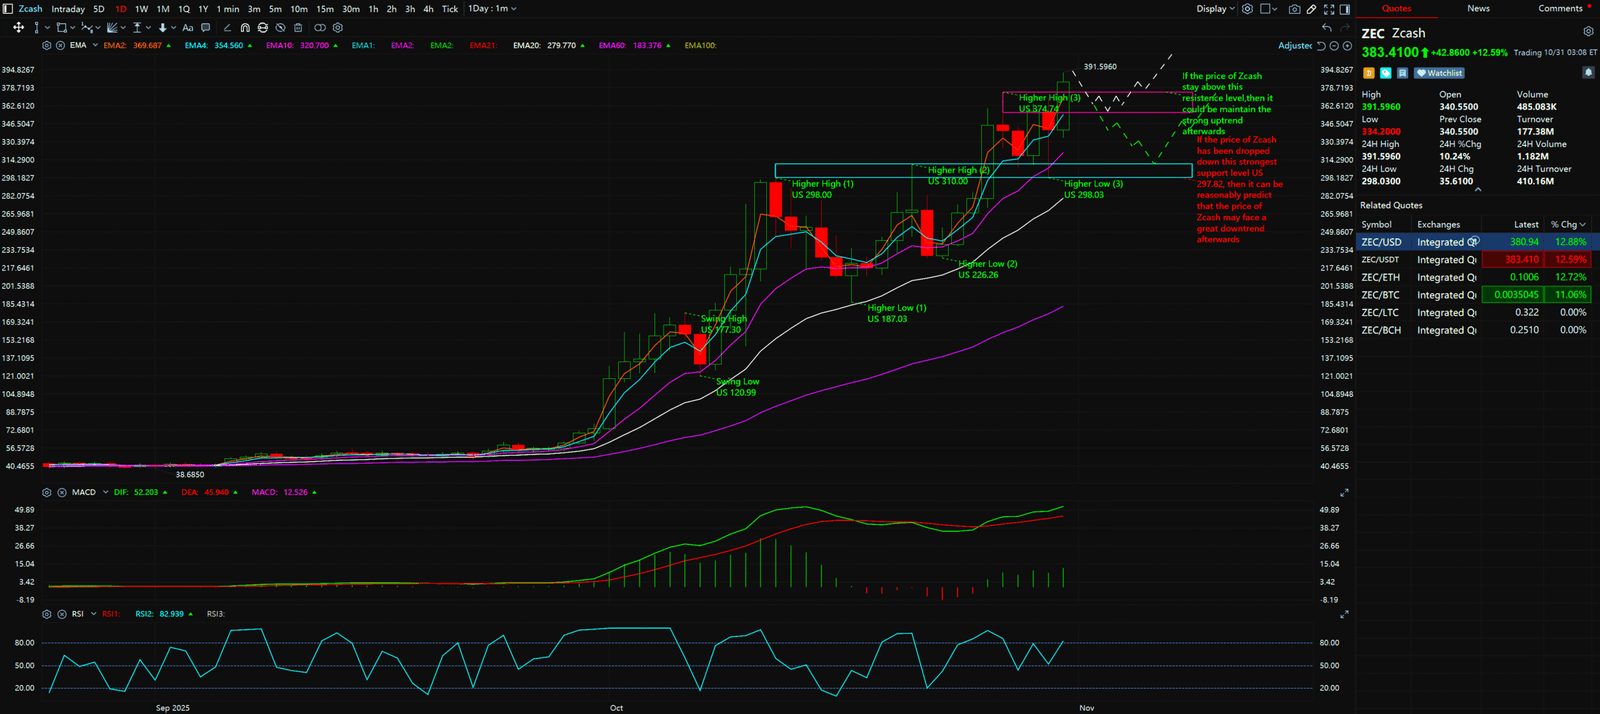Open MACD indicator settings gear
The height and width of the screenshot is (714, 1600).
(x=47, y=493)
